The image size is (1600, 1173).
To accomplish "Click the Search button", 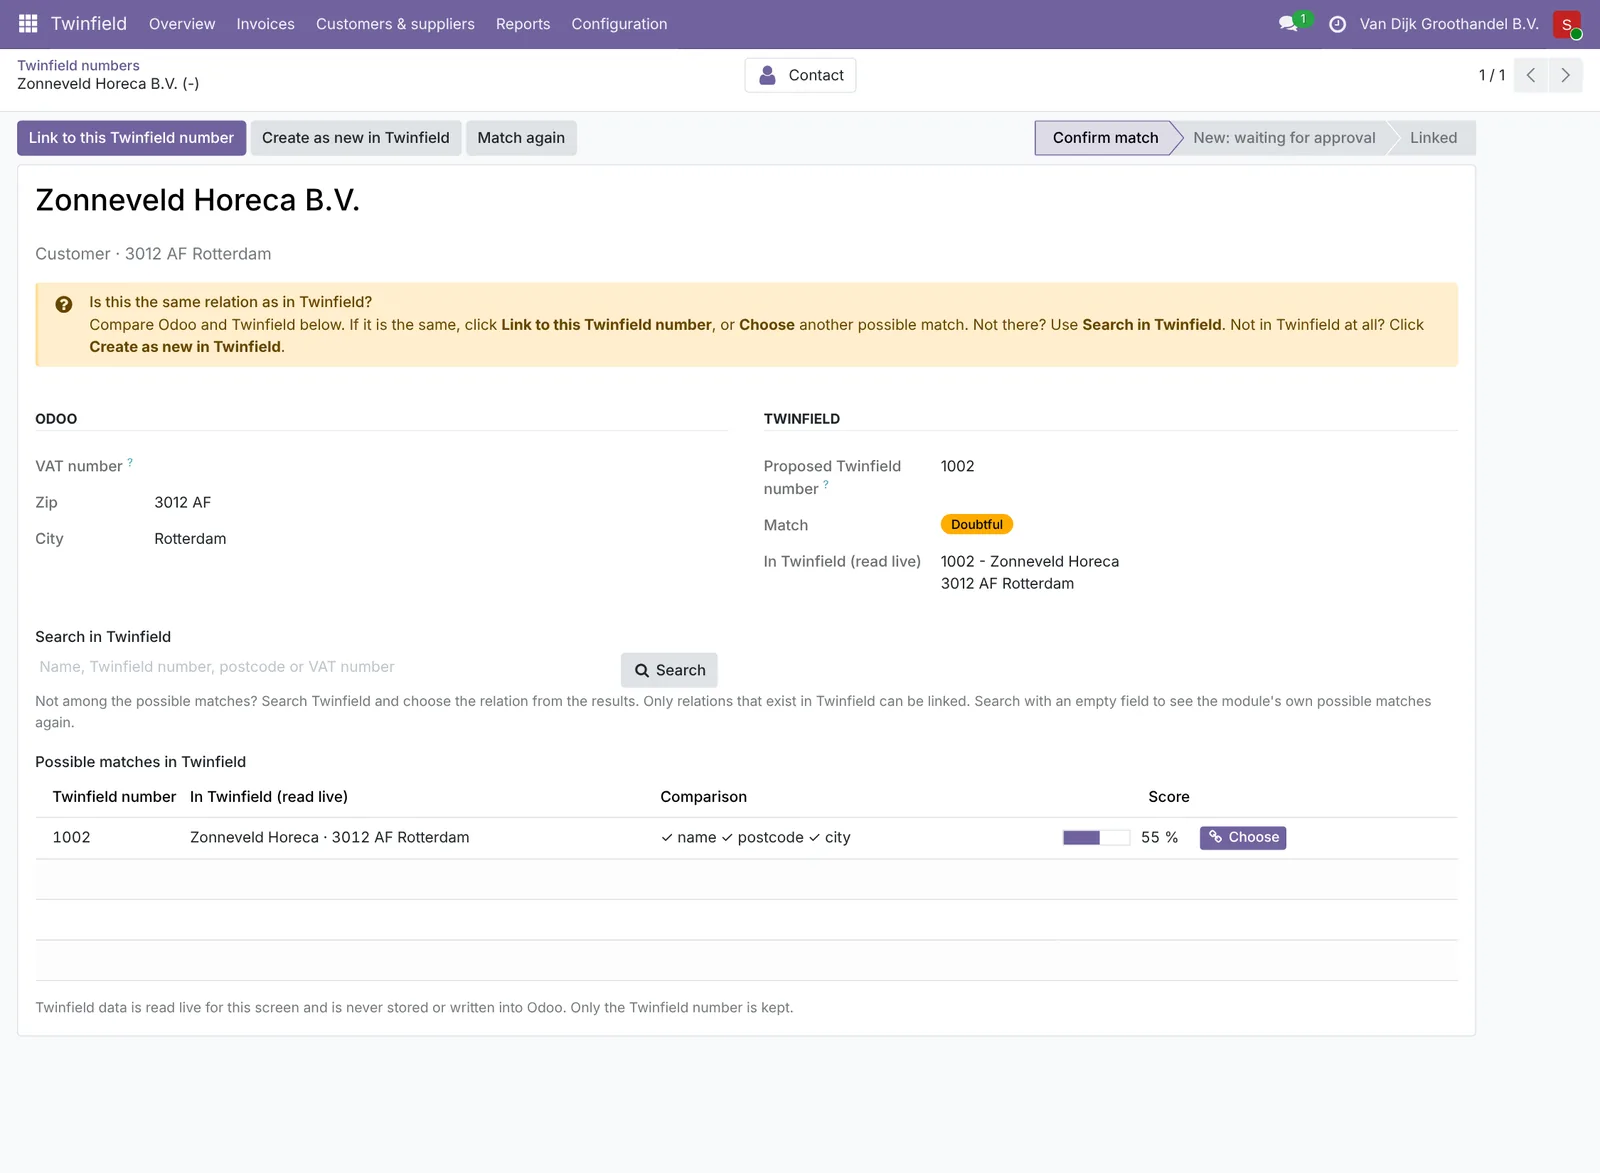I will (669, 670).
